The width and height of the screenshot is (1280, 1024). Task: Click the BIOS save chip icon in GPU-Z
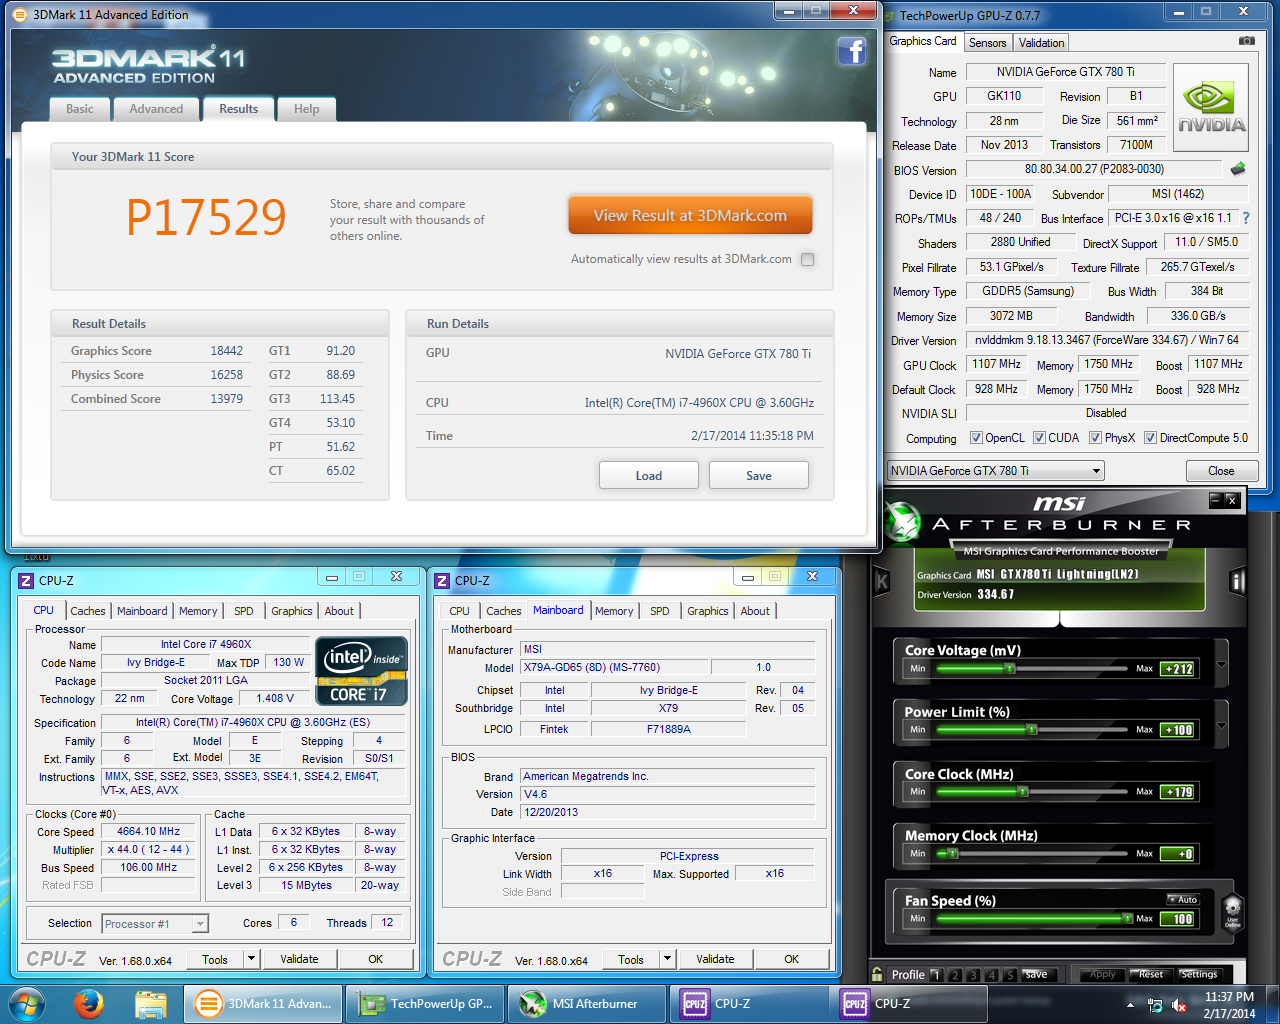click(1238, 169)
